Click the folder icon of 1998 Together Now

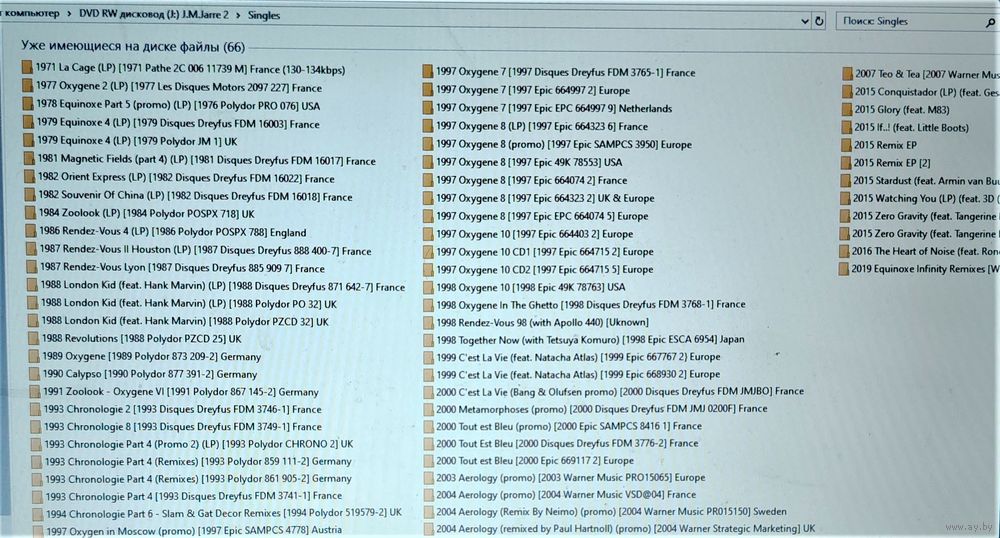pos(429,340)
